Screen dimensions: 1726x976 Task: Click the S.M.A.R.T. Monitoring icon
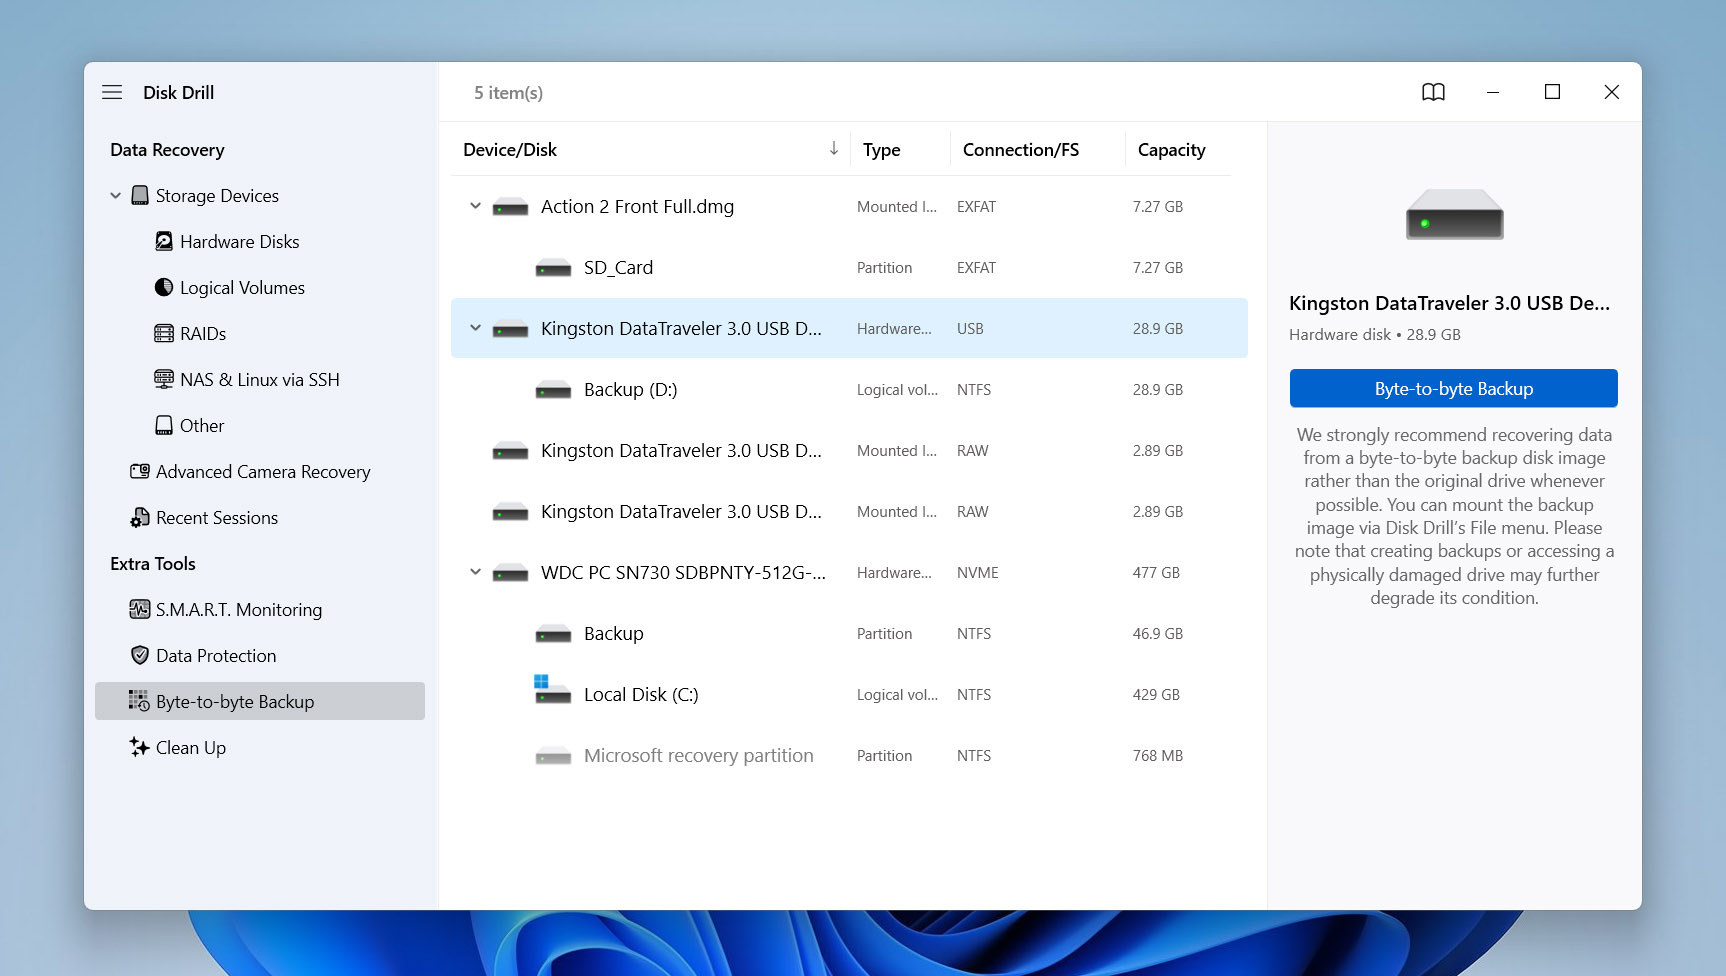pos(140,609)
